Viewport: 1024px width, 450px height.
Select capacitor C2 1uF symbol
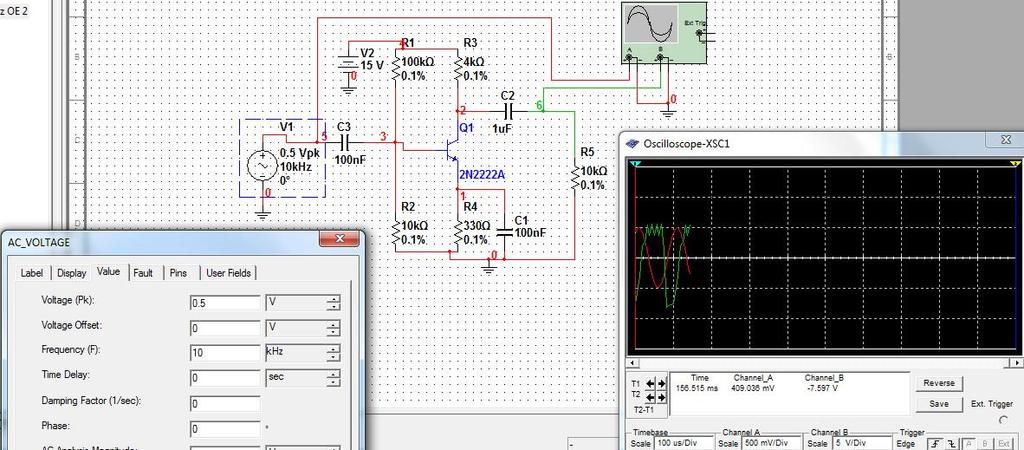point(507,111)
